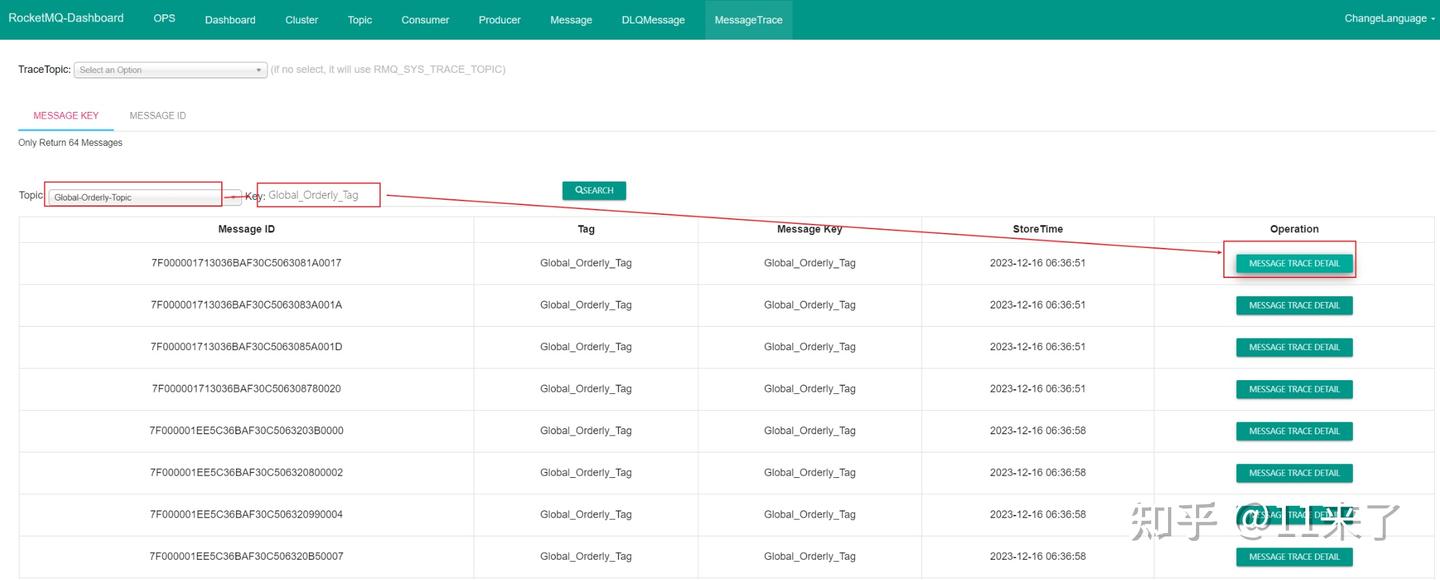Open the Cluster section
Screen dimensions: 1440x580
pyautogui.click(x=301, y=19)
